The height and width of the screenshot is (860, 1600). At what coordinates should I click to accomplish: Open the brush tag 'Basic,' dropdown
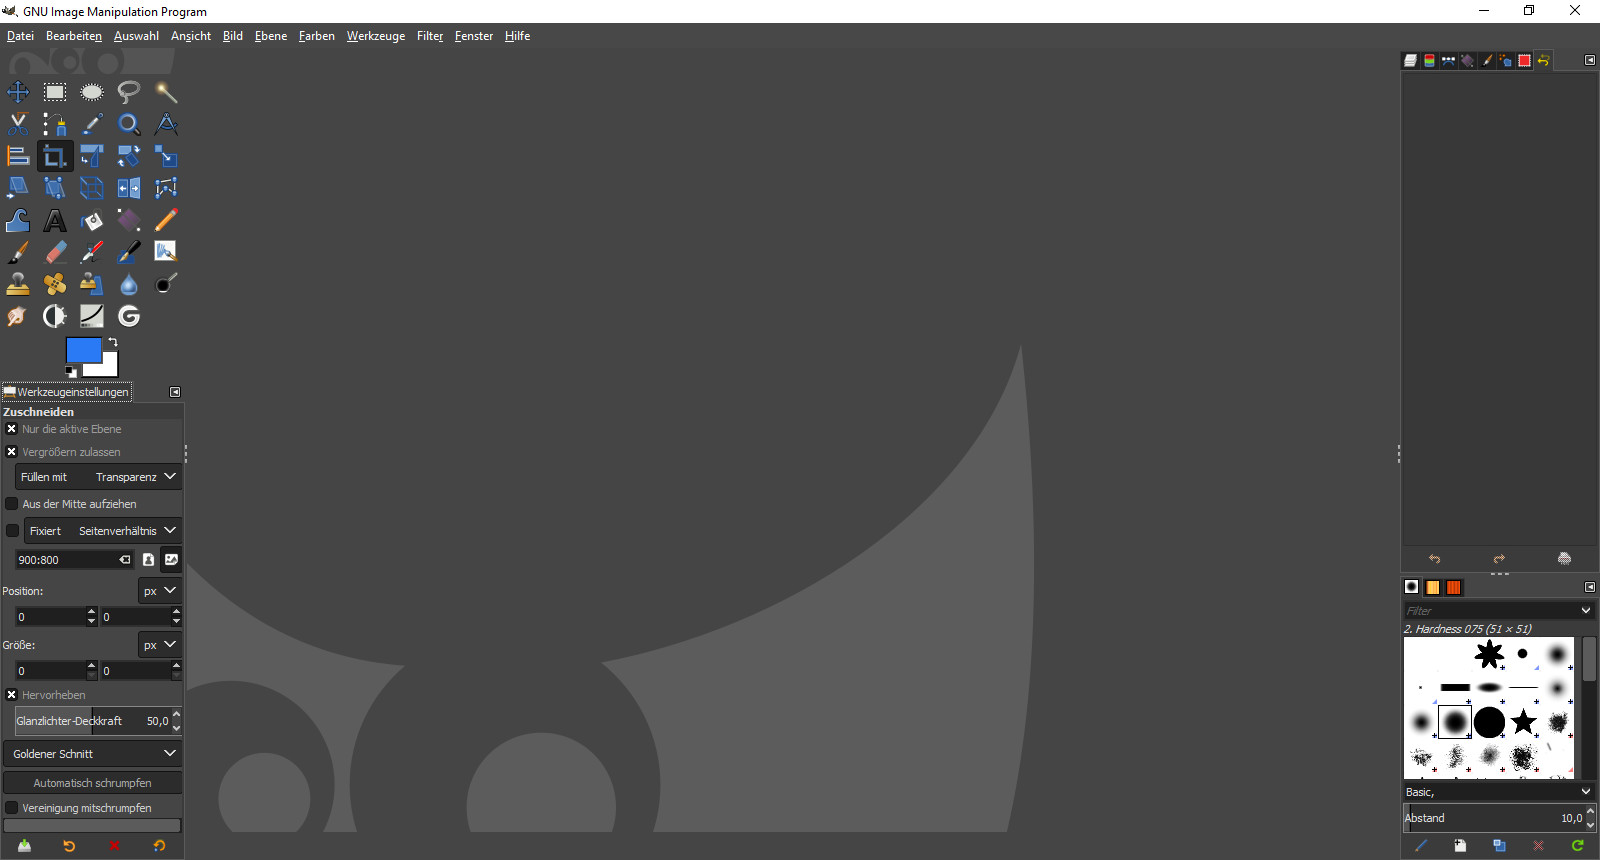pos(1498,792)
